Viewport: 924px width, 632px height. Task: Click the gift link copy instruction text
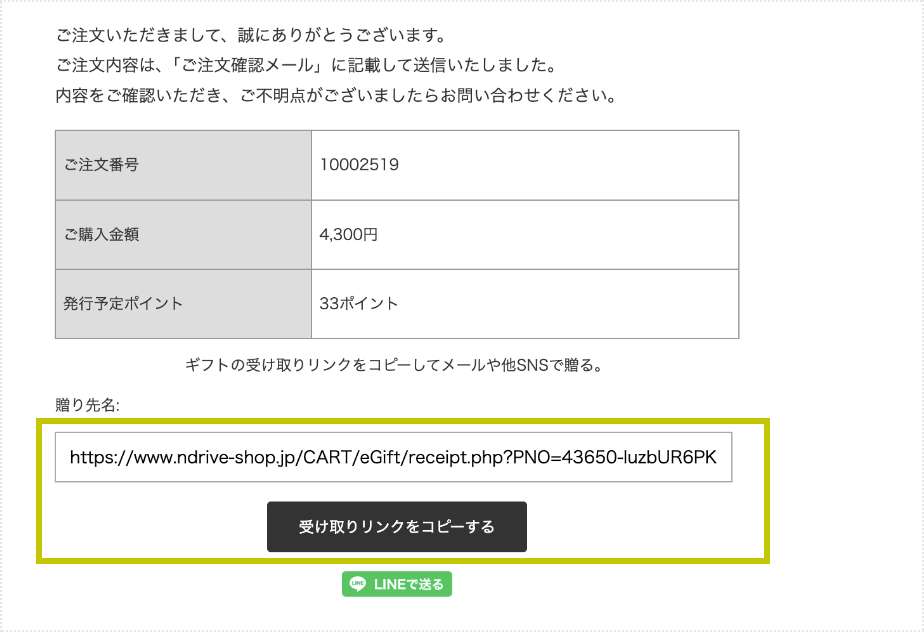[x=394, y=366]
